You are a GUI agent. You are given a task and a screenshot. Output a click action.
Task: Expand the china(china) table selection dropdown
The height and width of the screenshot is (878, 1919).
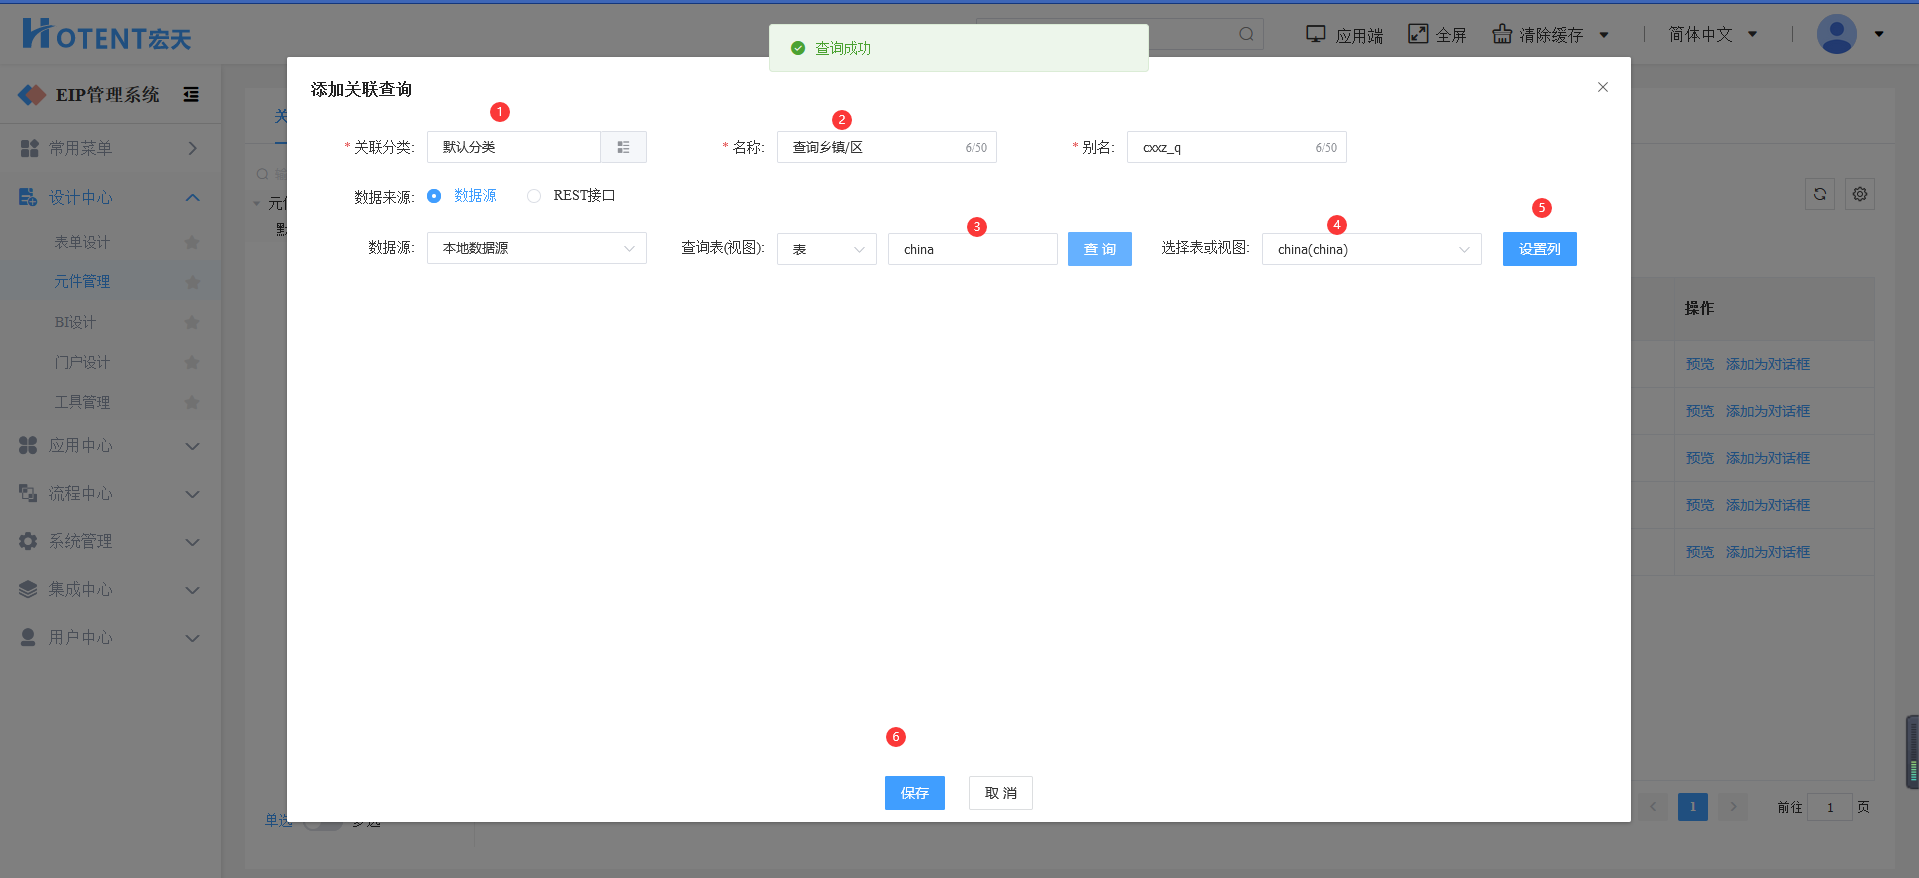pyautogui.click(x=1370, y=249)
